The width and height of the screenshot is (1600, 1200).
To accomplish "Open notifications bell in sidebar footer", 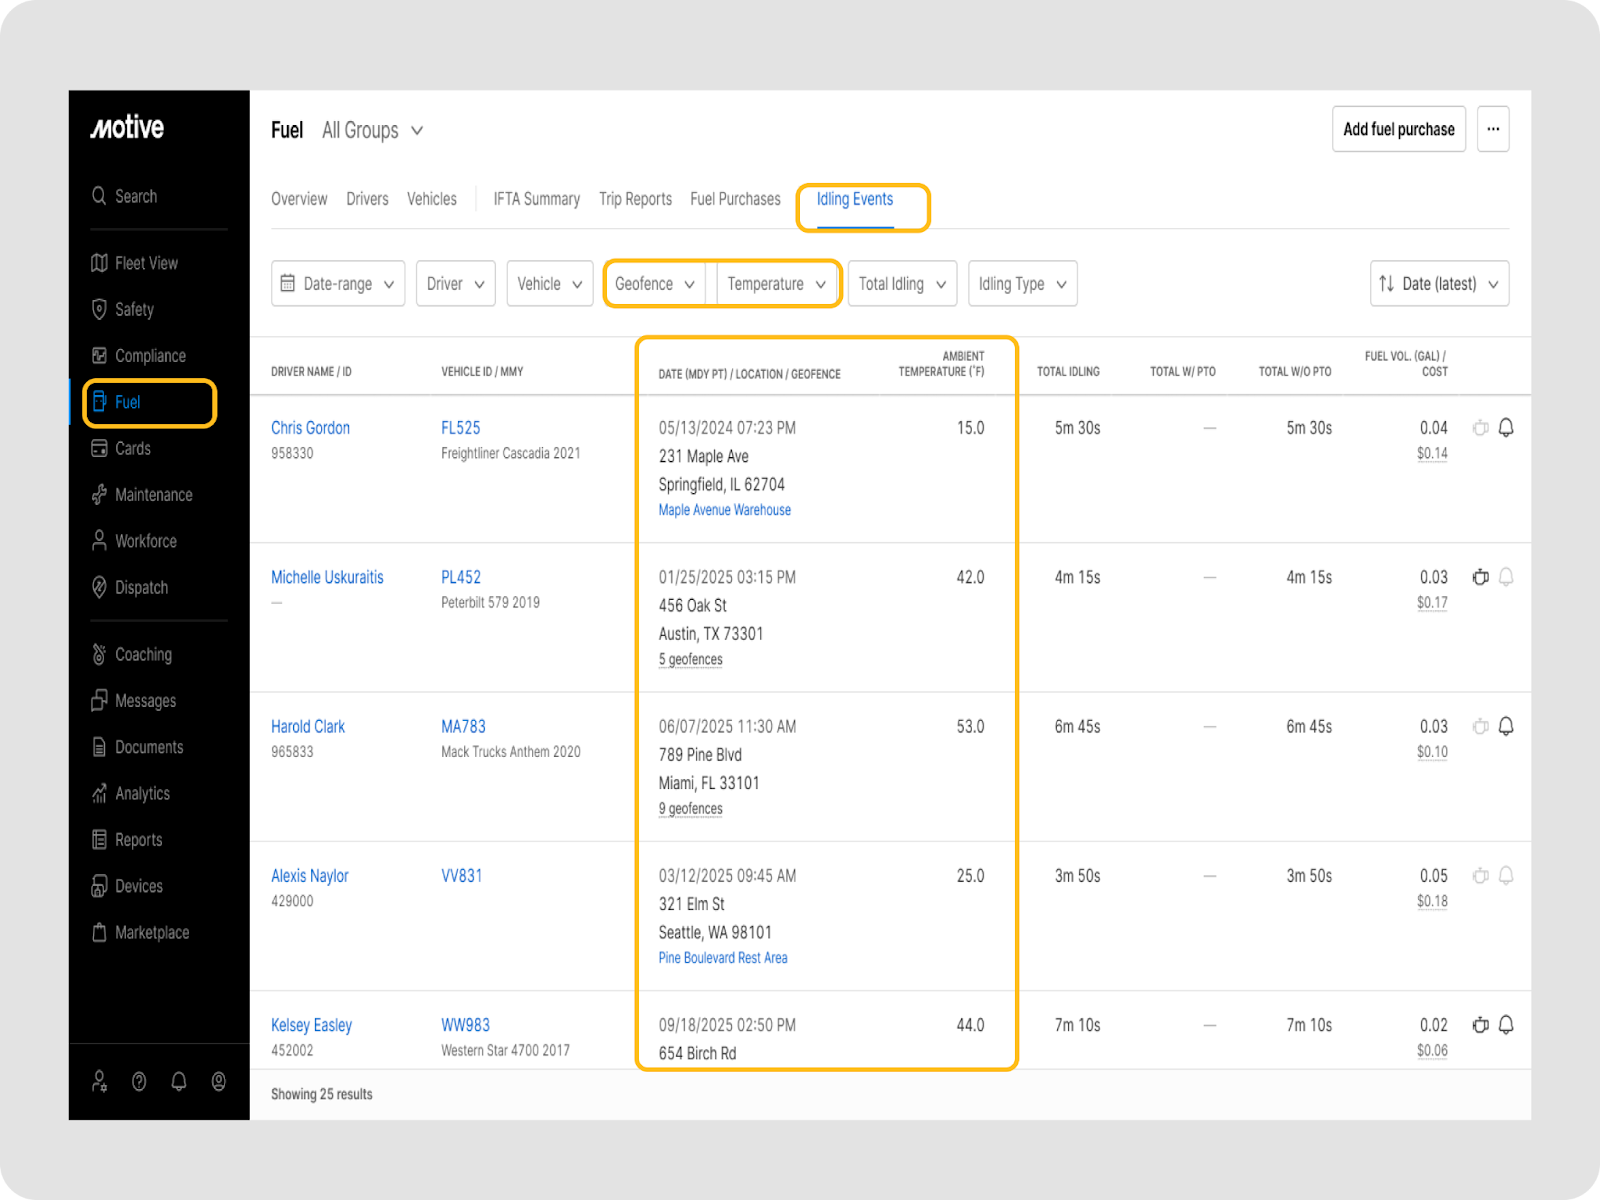I will click(179, 1081).
